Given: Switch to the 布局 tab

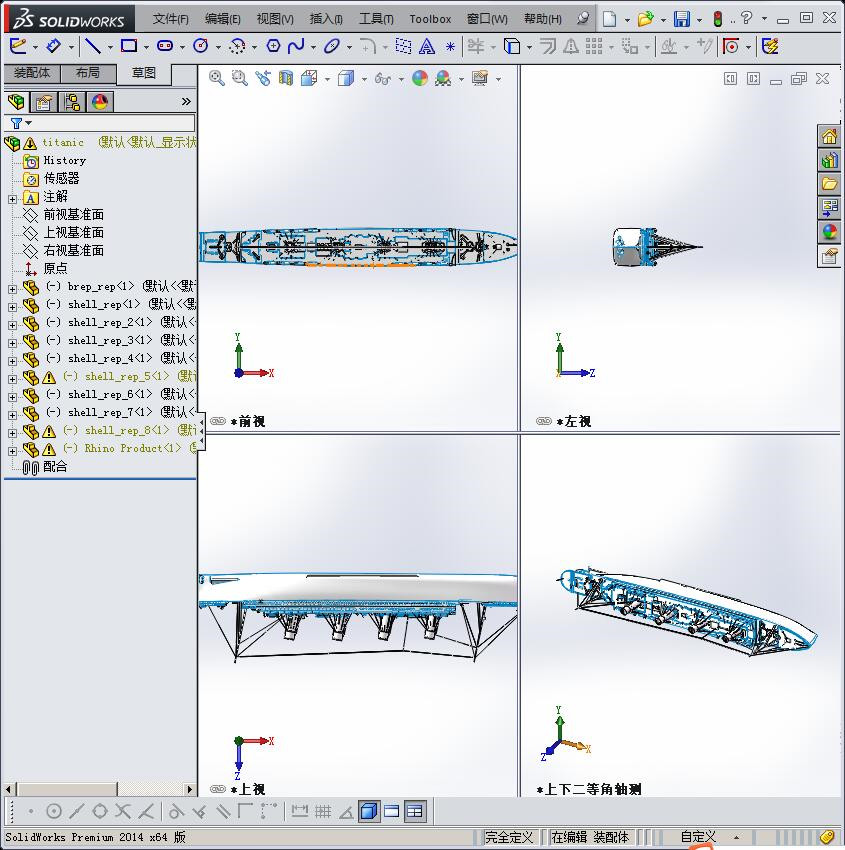Looking at the screenshot, I should point(88,73).
